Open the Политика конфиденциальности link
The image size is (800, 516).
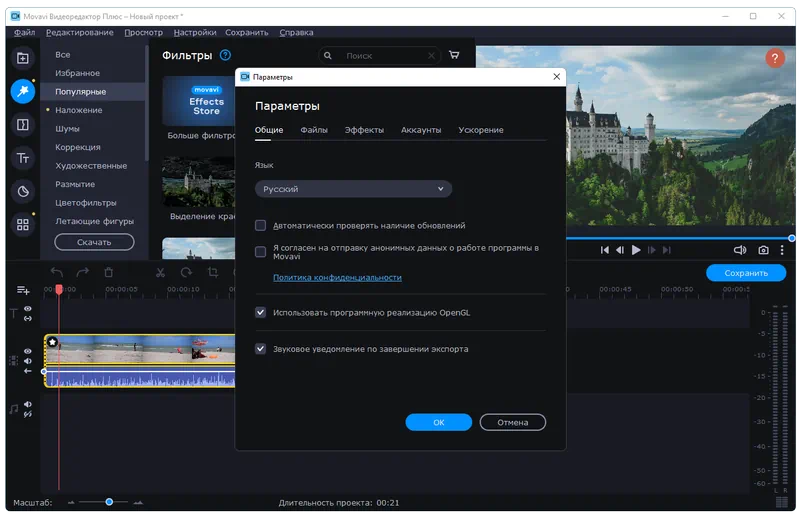(x=337, y=277)
